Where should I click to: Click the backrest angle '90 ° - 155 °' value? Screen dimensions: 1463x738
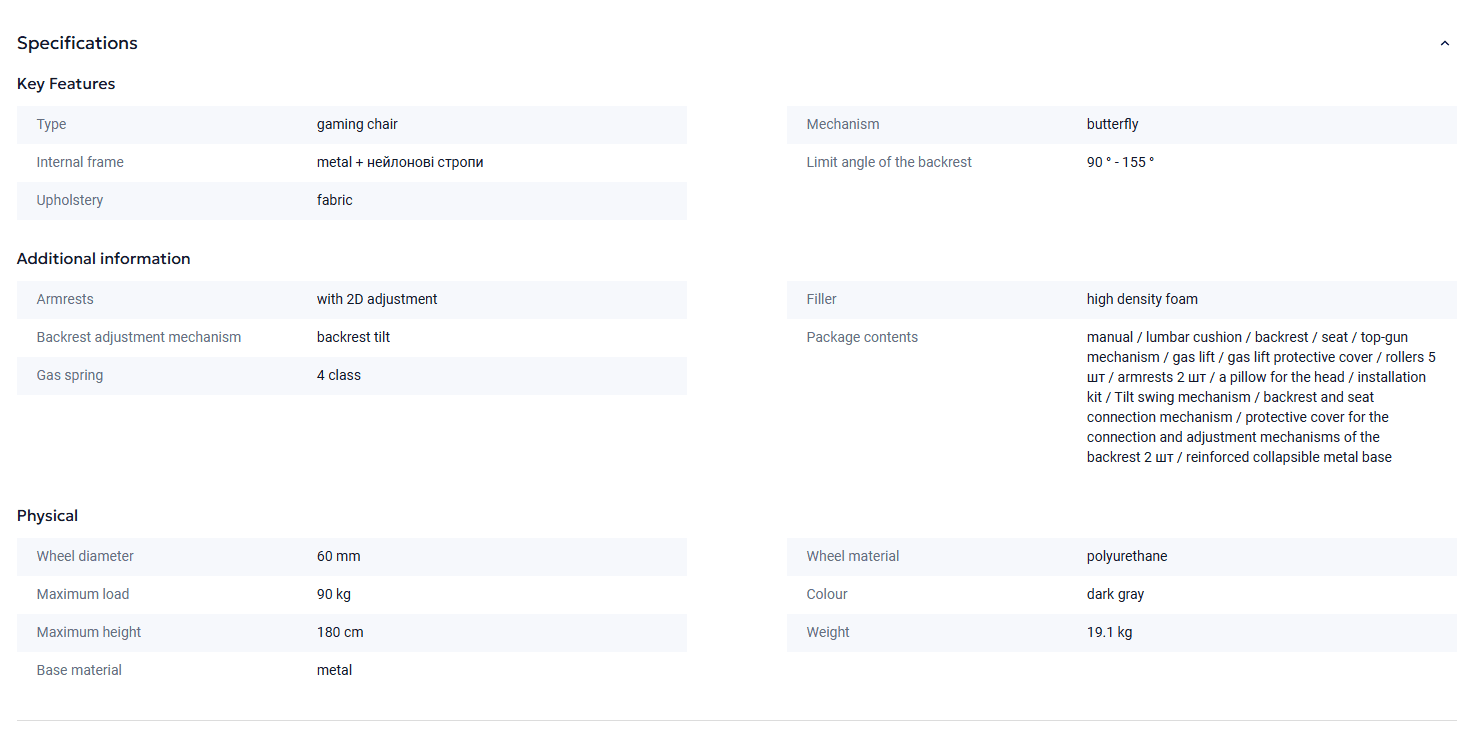coord(1120,162)
